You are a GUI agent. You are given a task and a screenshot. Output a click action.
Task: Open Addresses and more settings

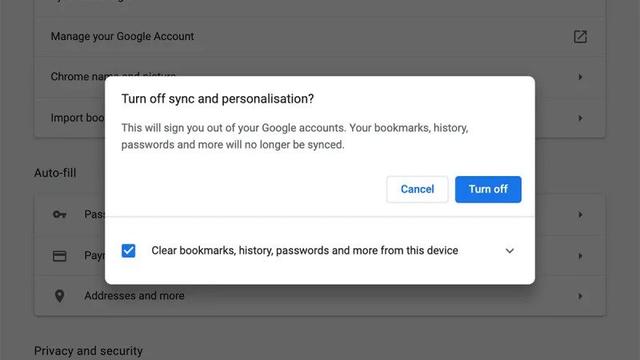(x=320, y=296)
